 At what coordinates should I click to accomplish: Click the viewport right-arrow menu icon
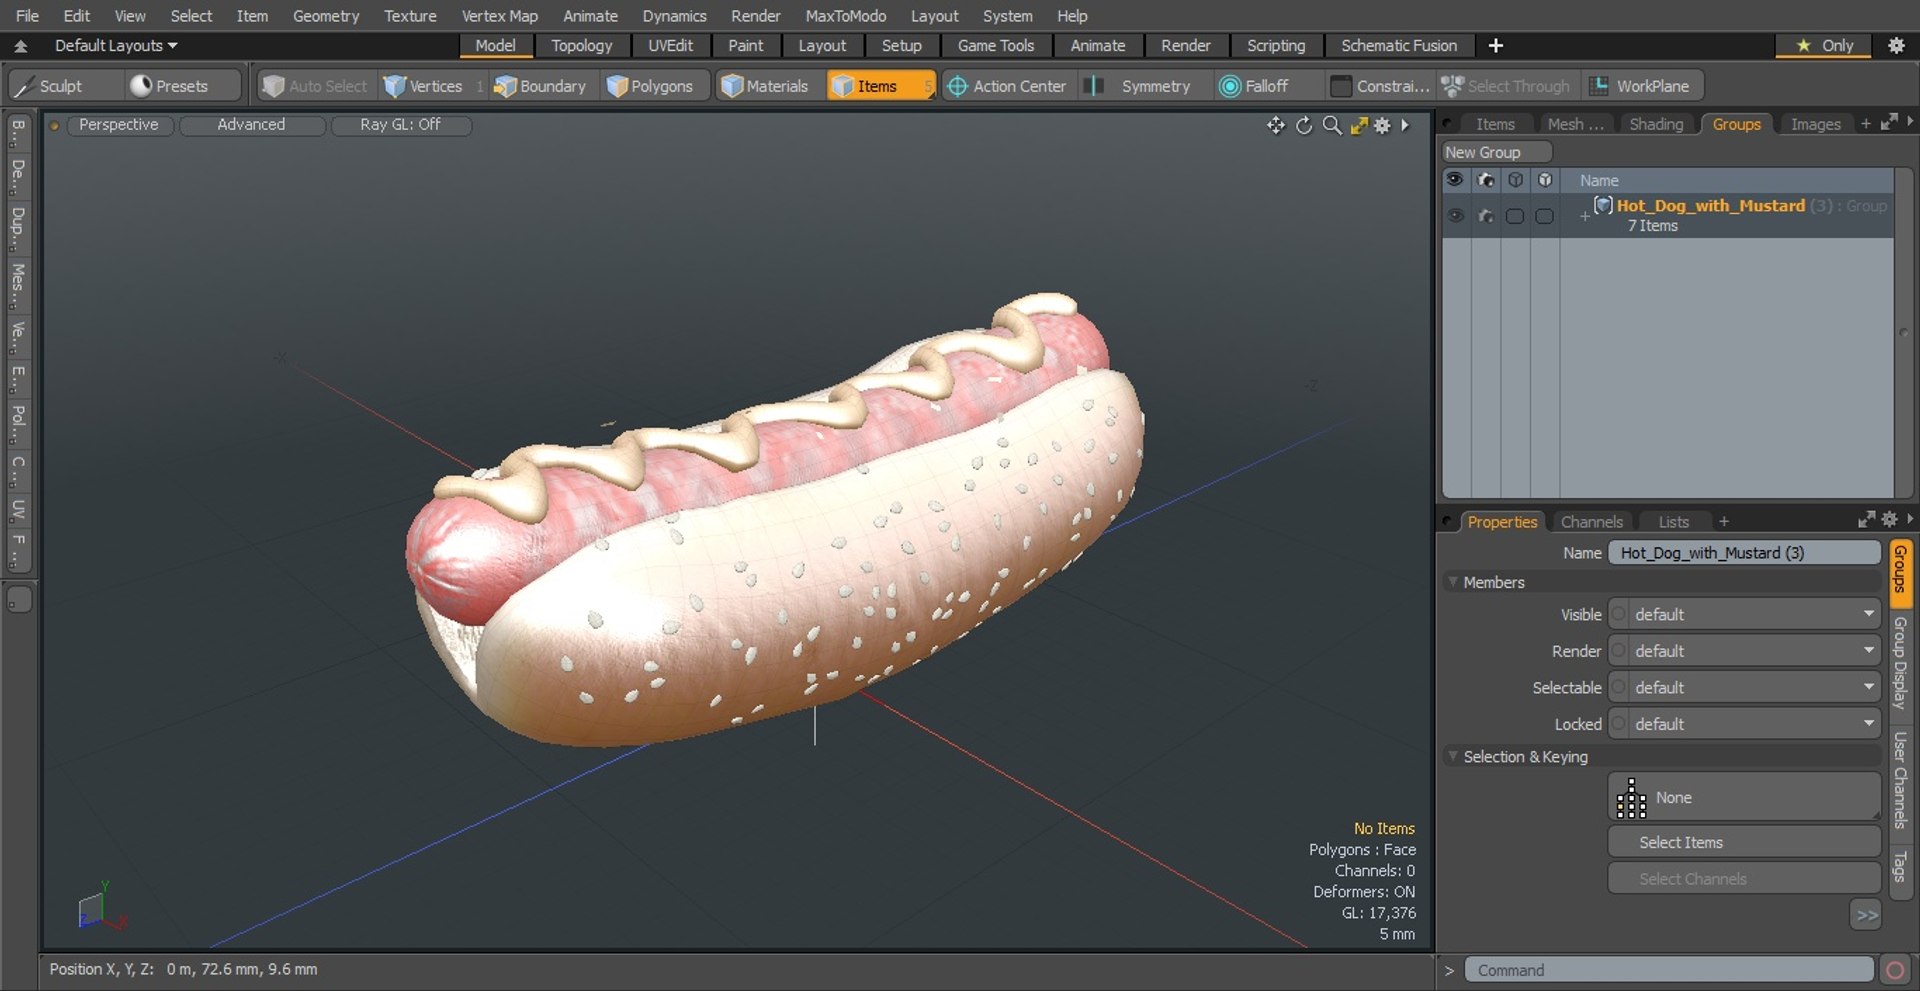(x=1405, y=125)
